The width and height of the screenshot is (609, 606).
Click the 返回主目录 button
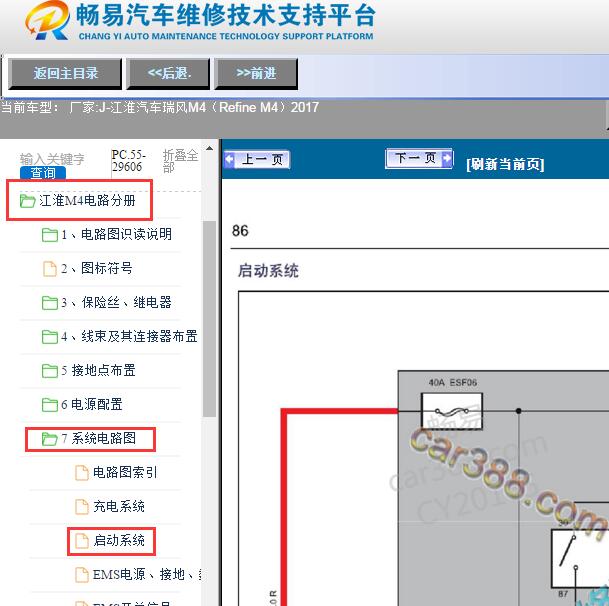pyautogui.click(x=65, y=73)
